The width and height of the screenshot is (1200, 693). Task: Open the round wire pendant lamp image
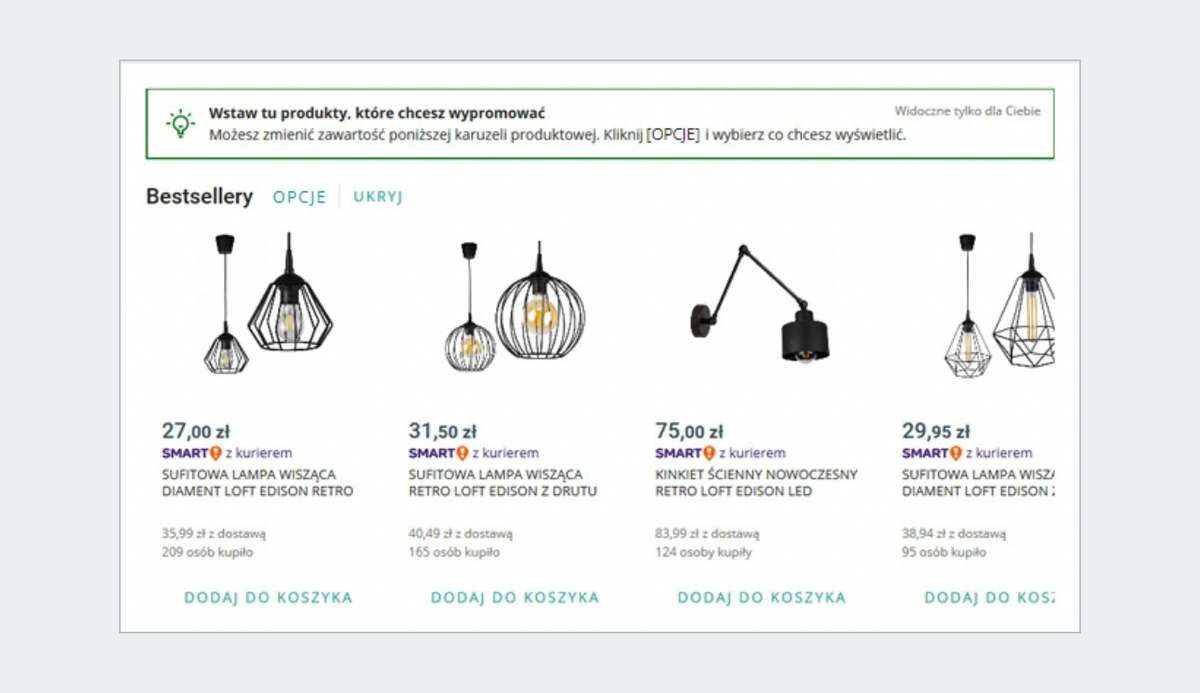(515, 304)
